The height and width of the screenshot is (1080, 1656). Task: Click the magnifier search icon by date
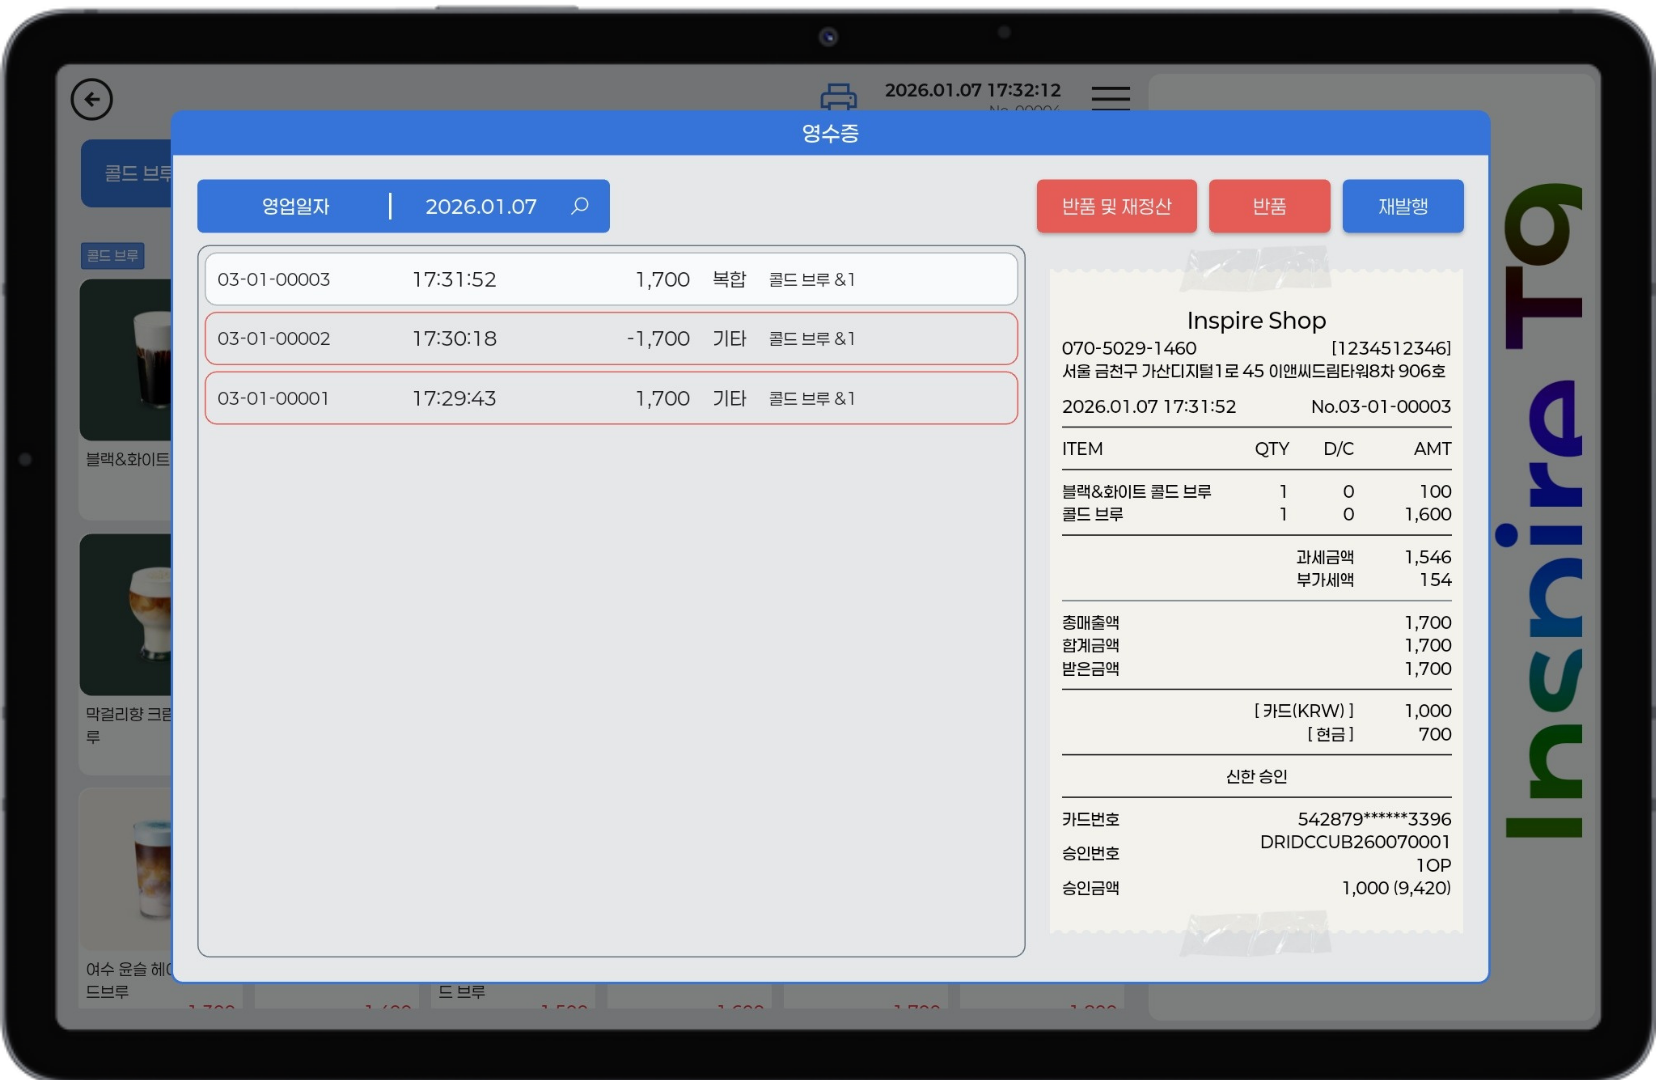(580, 206)
